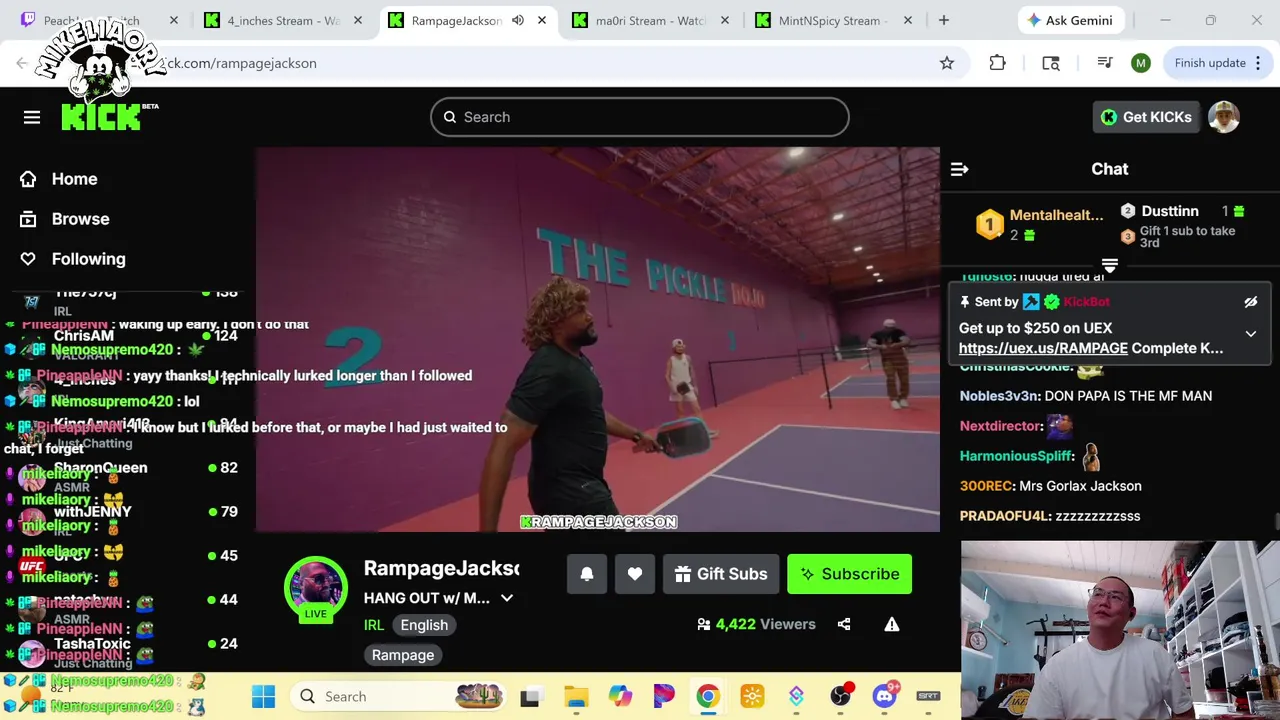Viewport: 1280px width, 720px height.
Task: Expand the pinned message chevron
Action: click(1250, 334)
